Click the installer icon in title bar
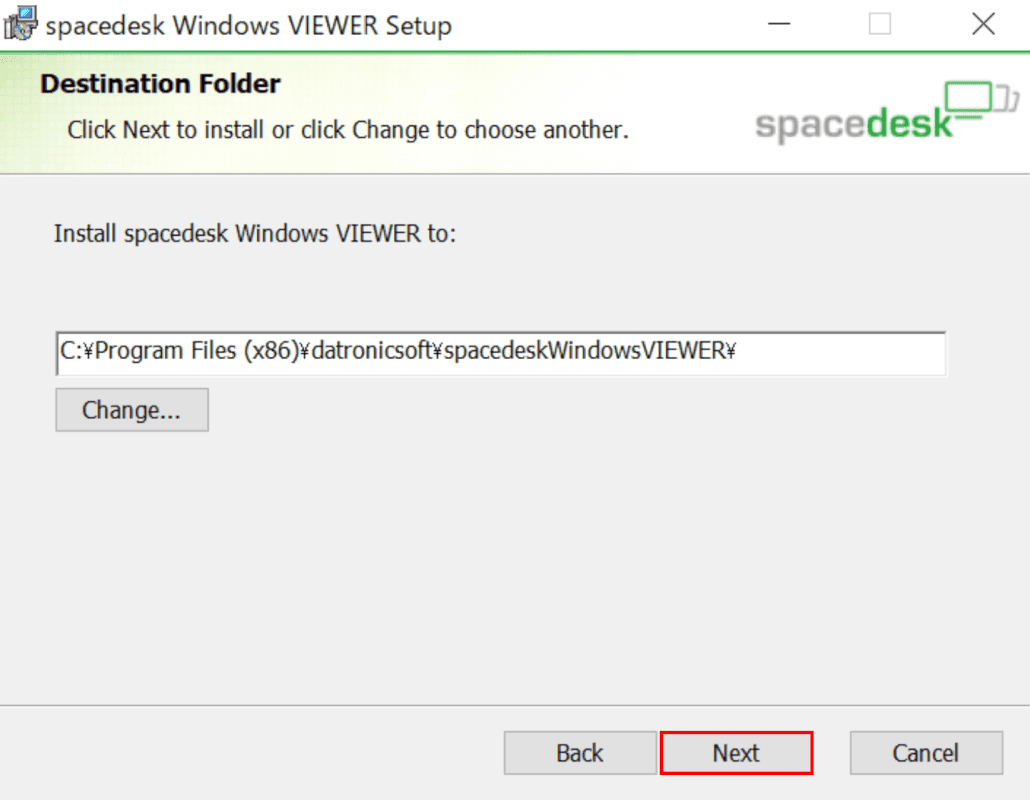The height and width of the screenshot is (800, 1030). tap(20, 24)
